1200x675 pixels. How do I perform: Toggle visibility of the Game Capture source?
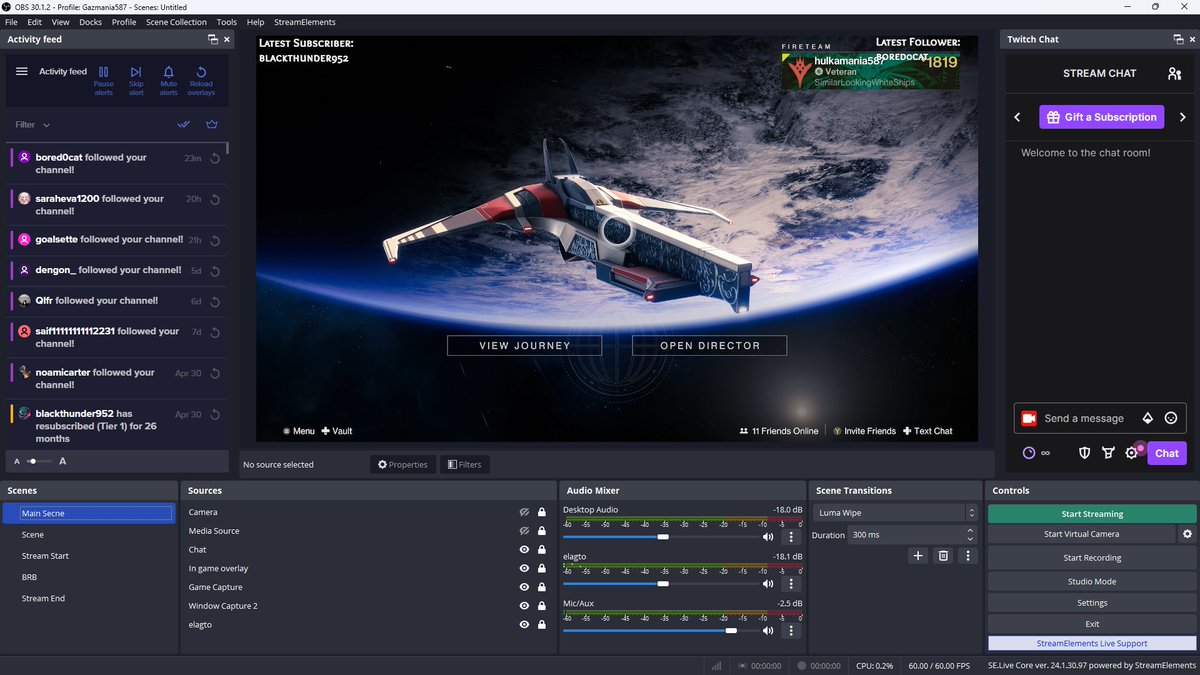coord(524,587)
